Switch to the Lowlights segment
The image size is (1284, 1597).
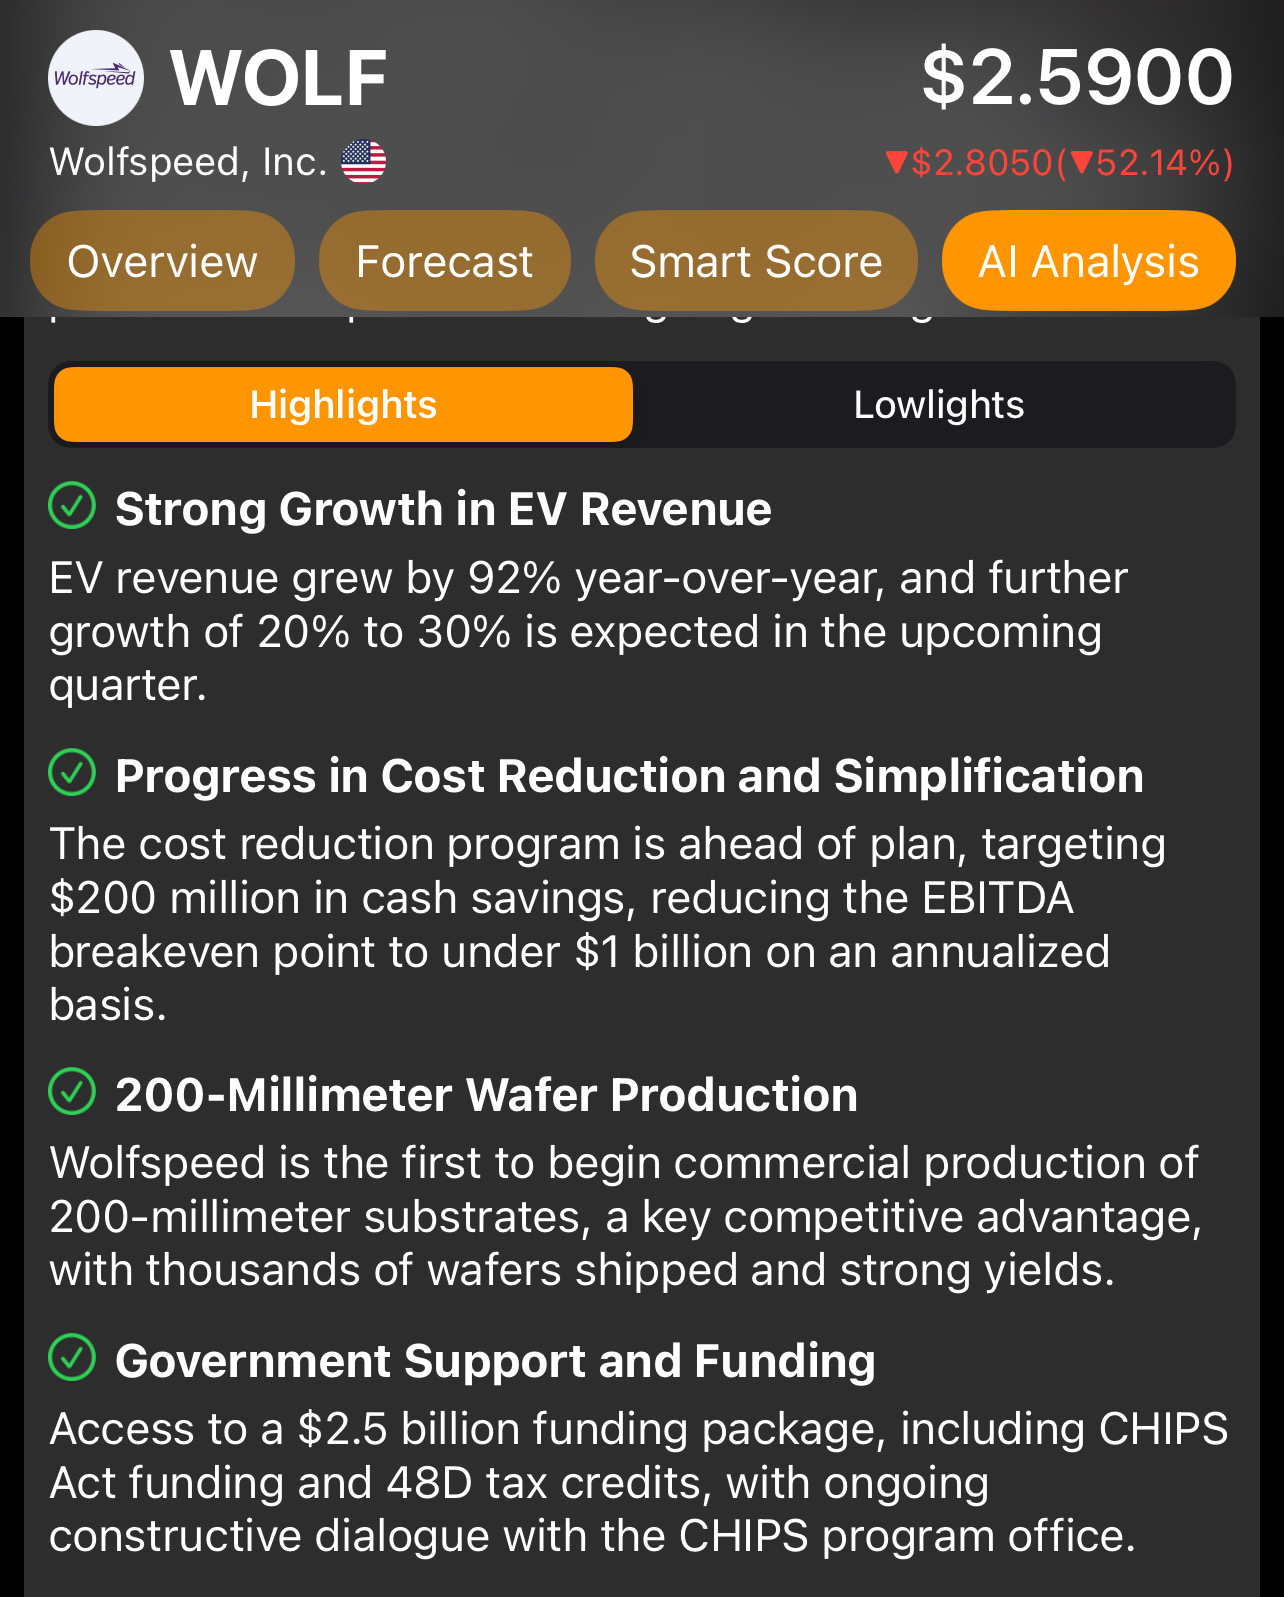click(938, 405)
